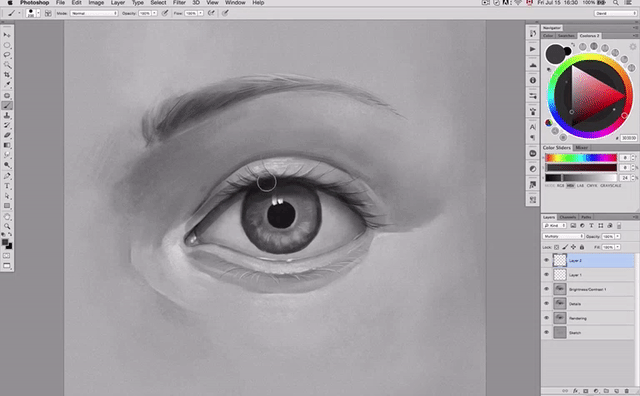This screenshot has height=396, width=640.
Task: Switch to the Swatches tab
Action: click(566, 36)
